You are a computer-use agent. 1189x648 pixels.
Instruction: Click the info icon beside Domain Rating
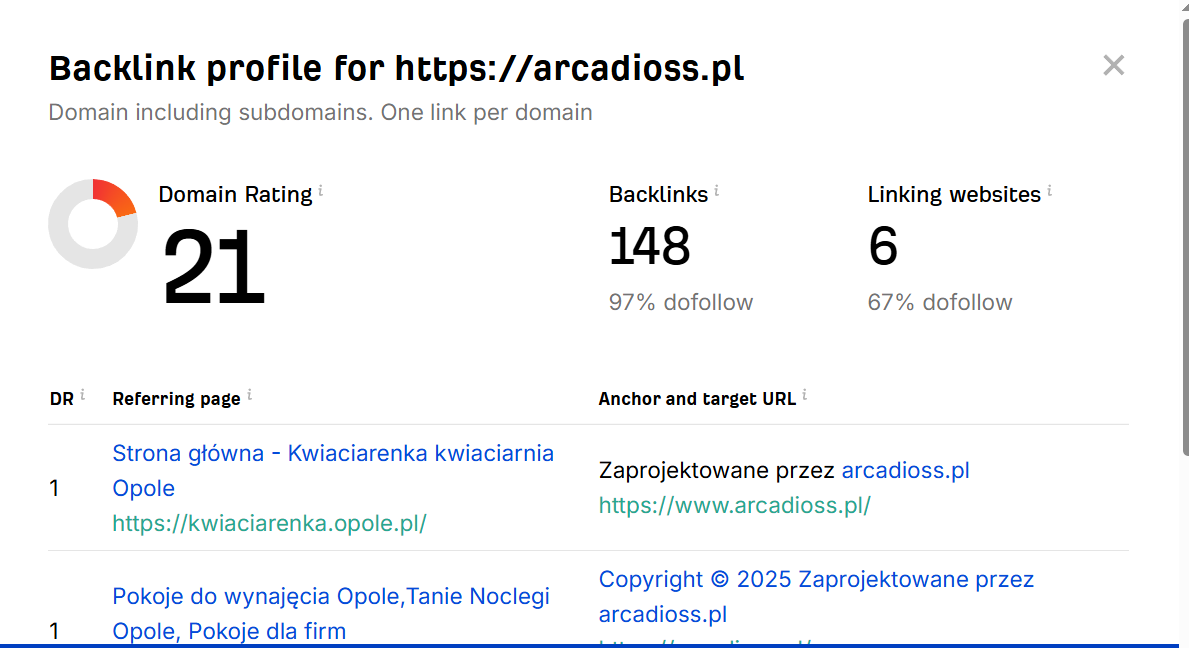[x=320, y=190]
